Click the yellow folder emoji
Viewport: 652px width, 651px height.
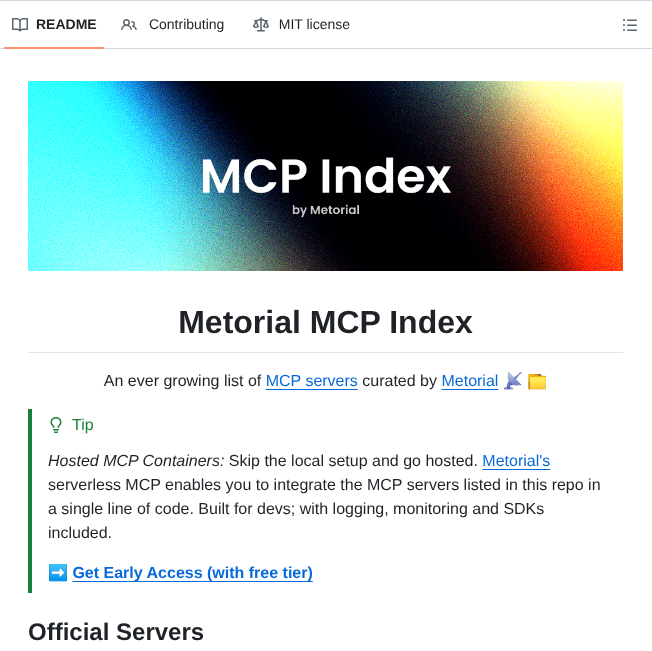[537, 382]
